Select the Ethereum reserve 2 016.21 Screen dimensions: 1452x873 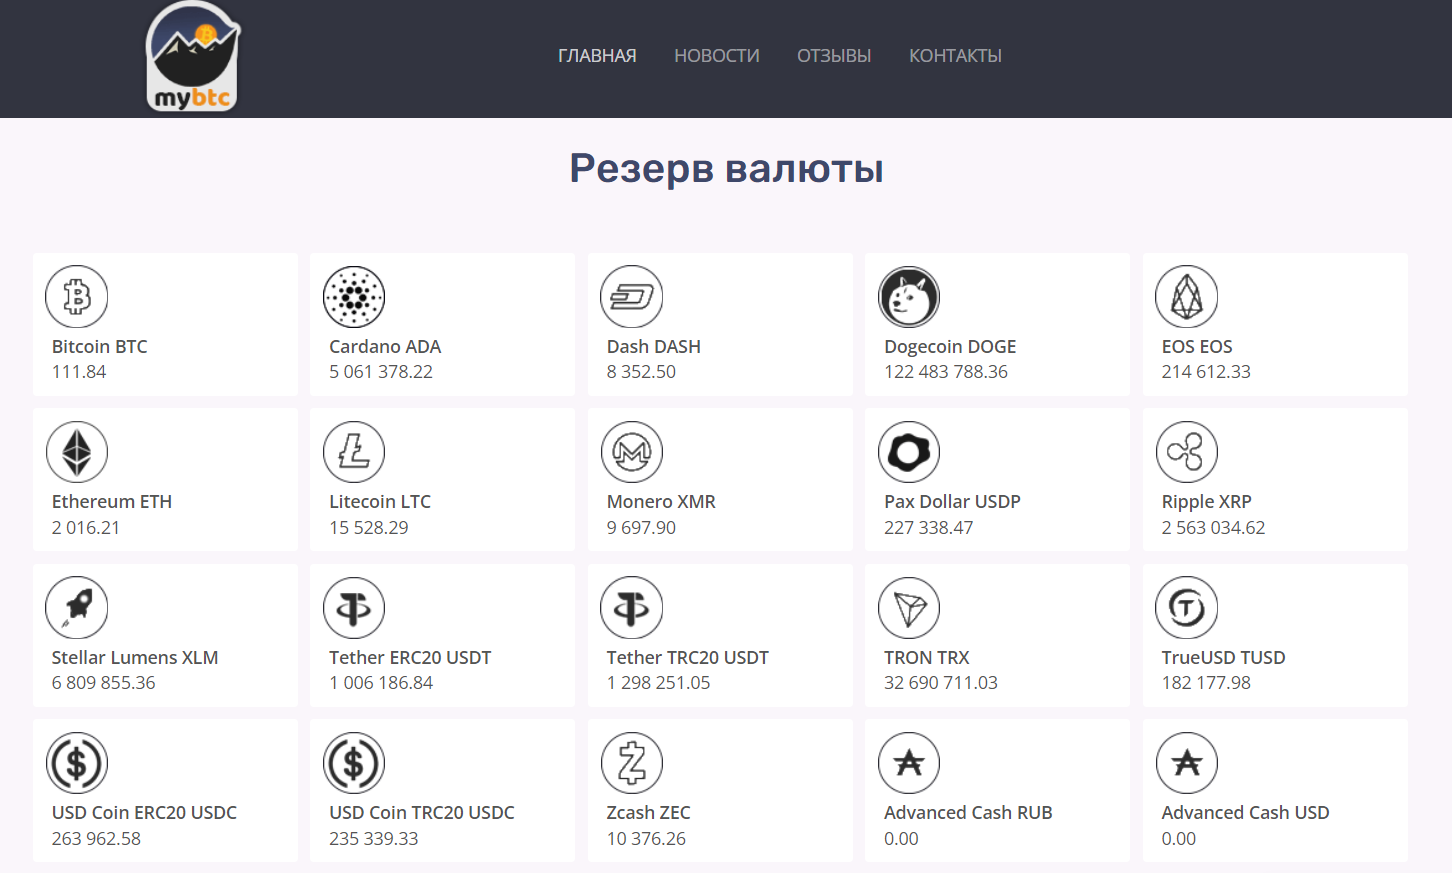pyautogui.click(x=86, y=528)
